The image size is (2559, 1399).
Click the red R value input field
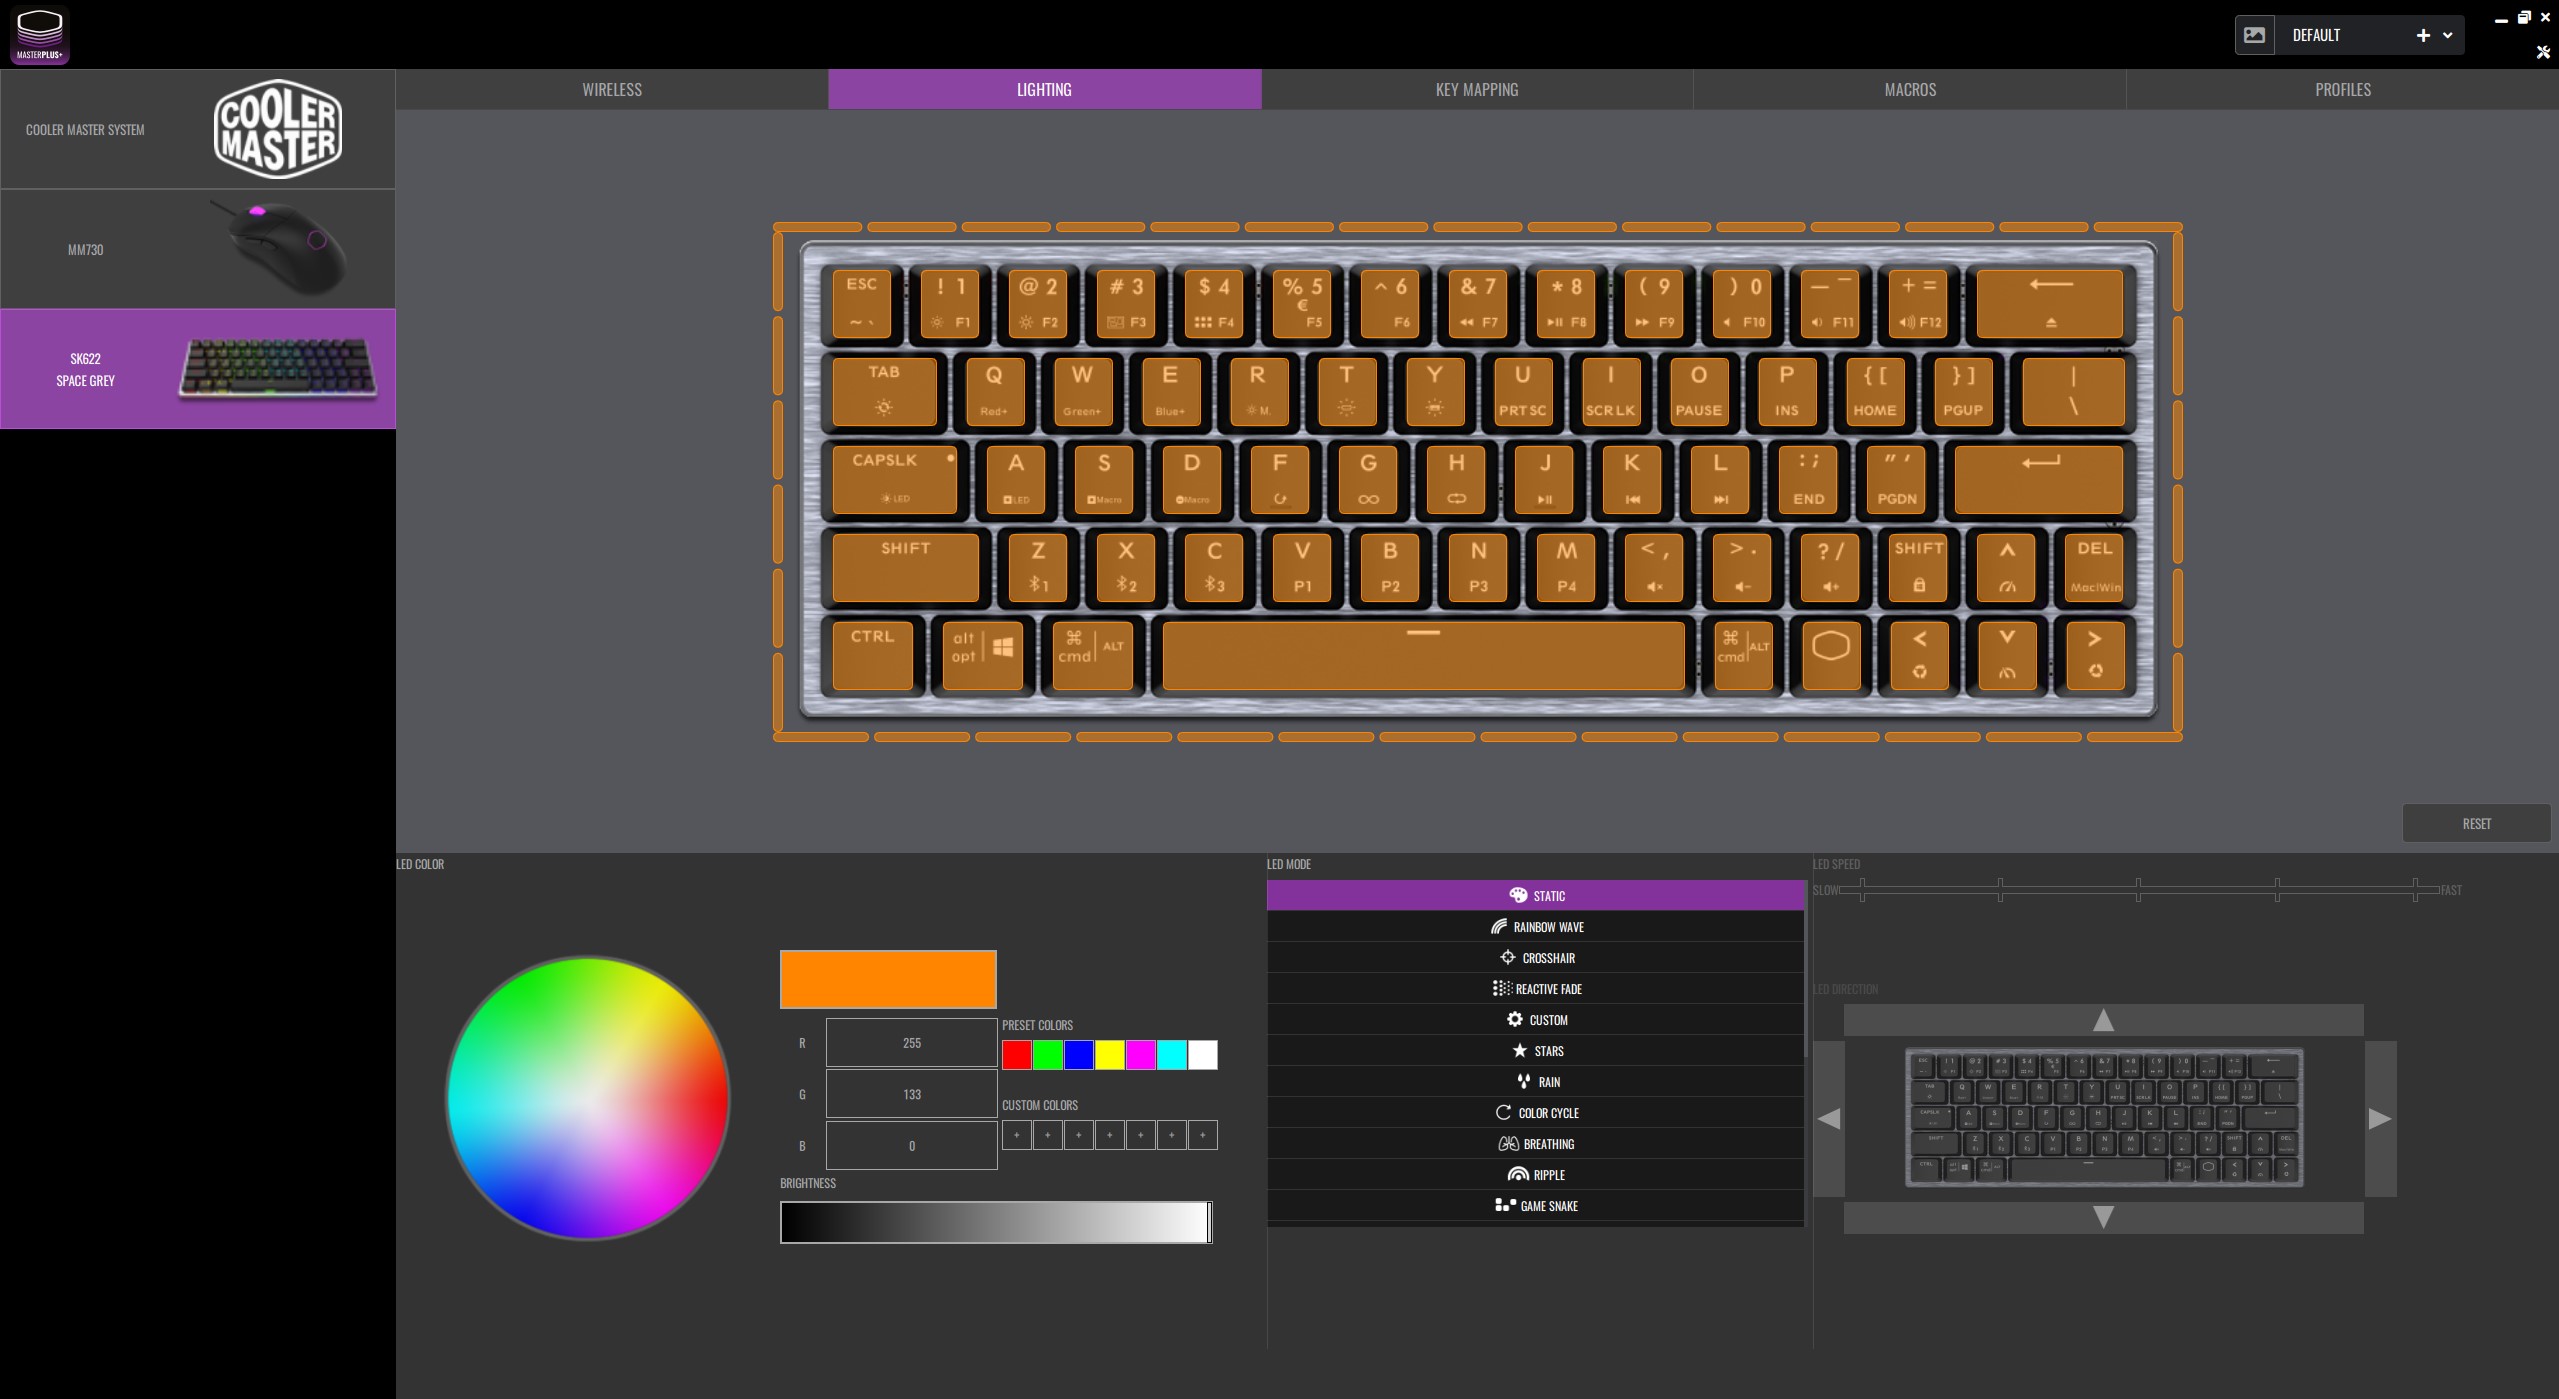click(x=911, y=1043)
